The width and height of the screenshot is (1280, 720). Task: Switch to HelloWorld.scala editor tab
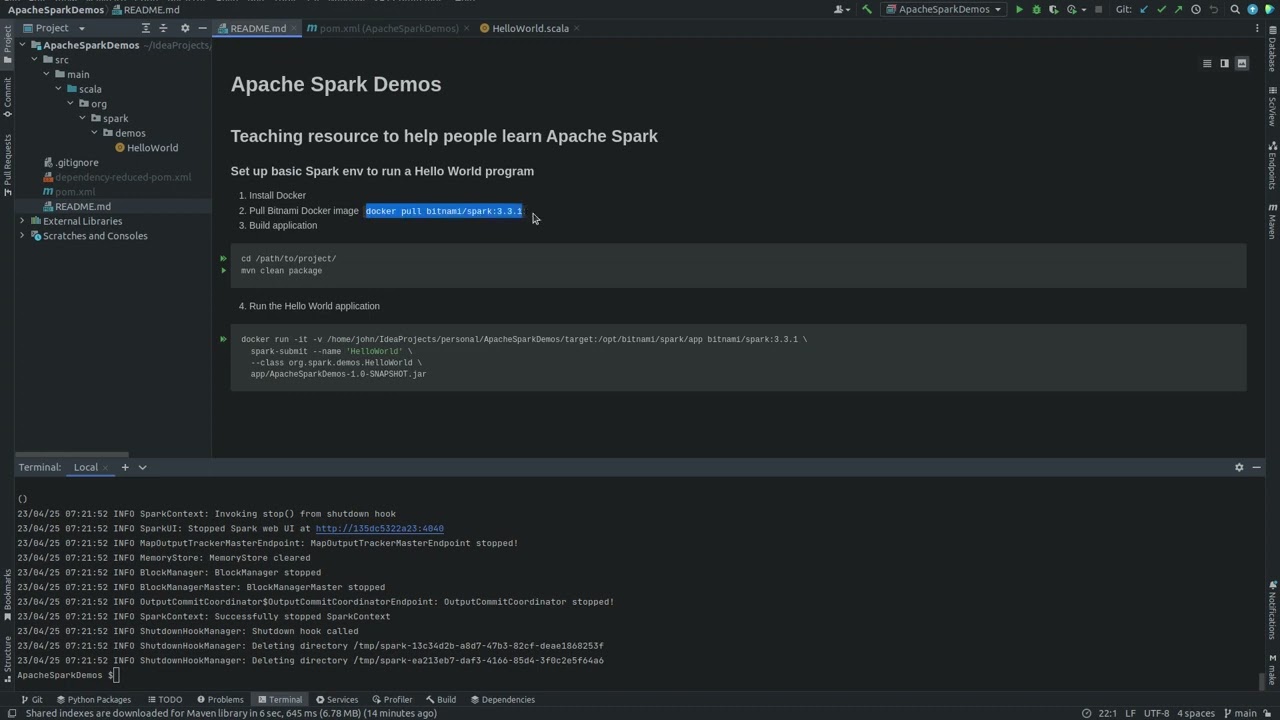coord(530,28)
